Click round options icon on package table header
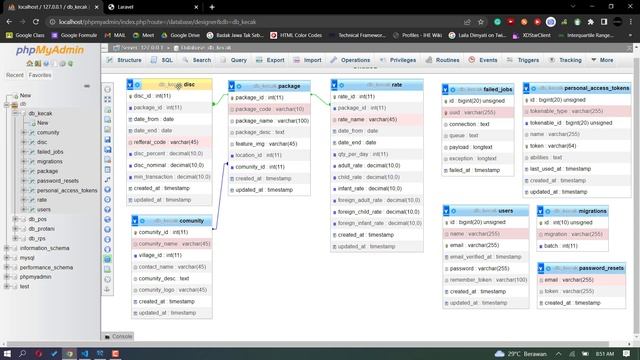The image size is (640, 360). coord(239,87)
